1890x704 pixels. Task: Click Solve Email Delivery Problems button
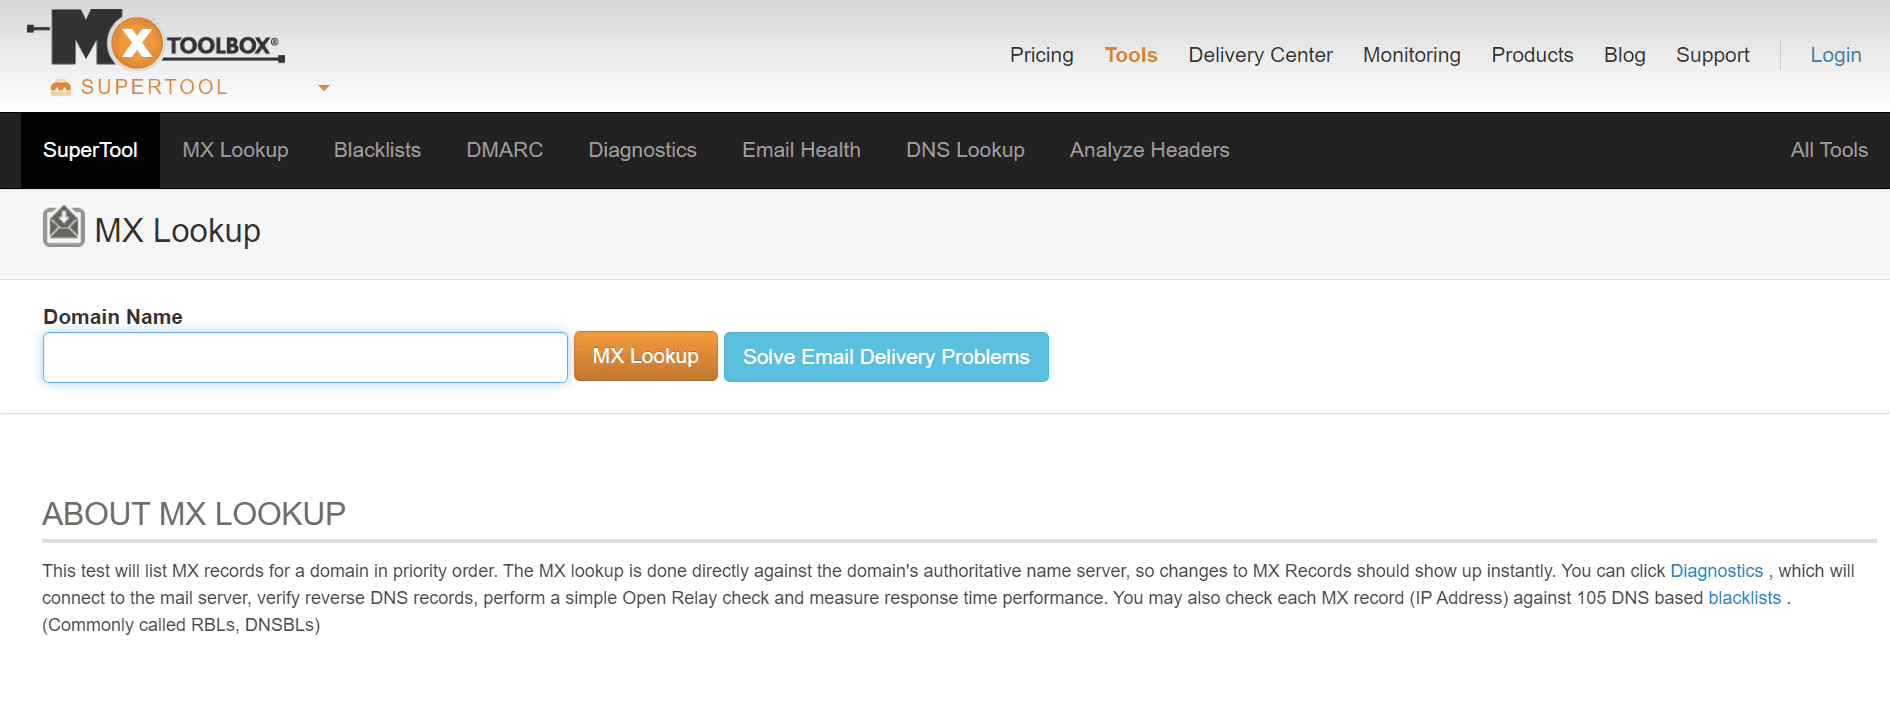pos(886,357)
